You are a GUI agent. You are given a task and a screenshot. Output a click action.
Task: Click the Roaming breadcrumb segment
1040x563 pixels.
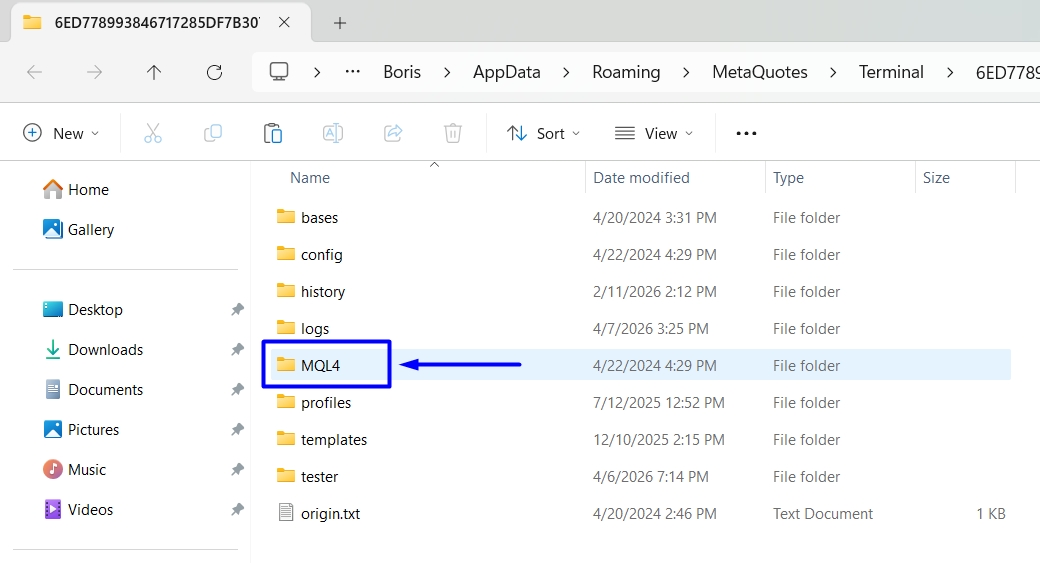(x=626, y=72)
